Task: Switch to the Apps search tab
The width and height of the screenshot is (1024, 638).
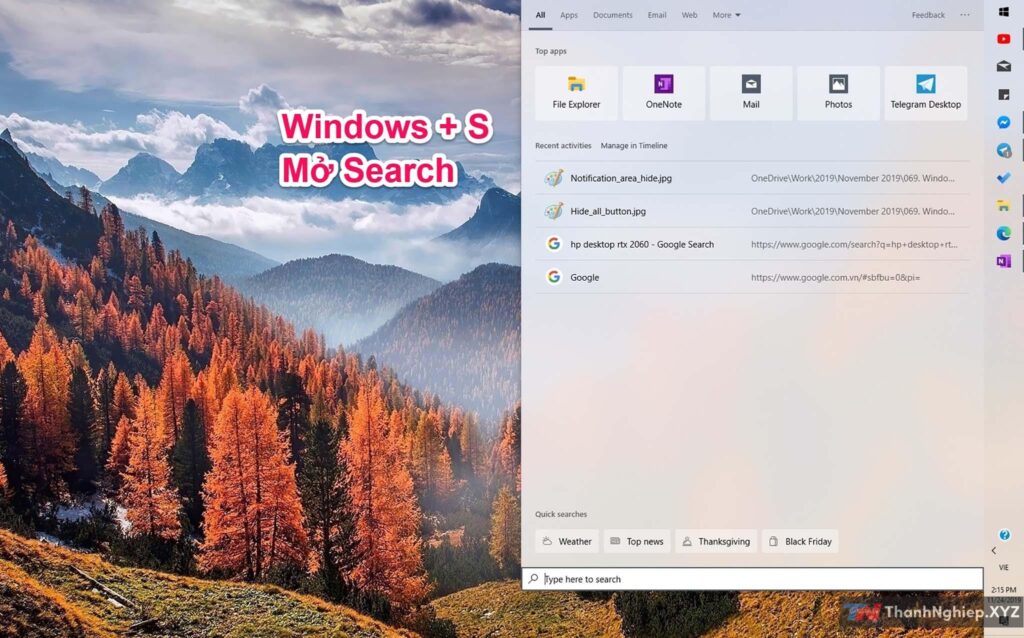Action: [569, 15]
